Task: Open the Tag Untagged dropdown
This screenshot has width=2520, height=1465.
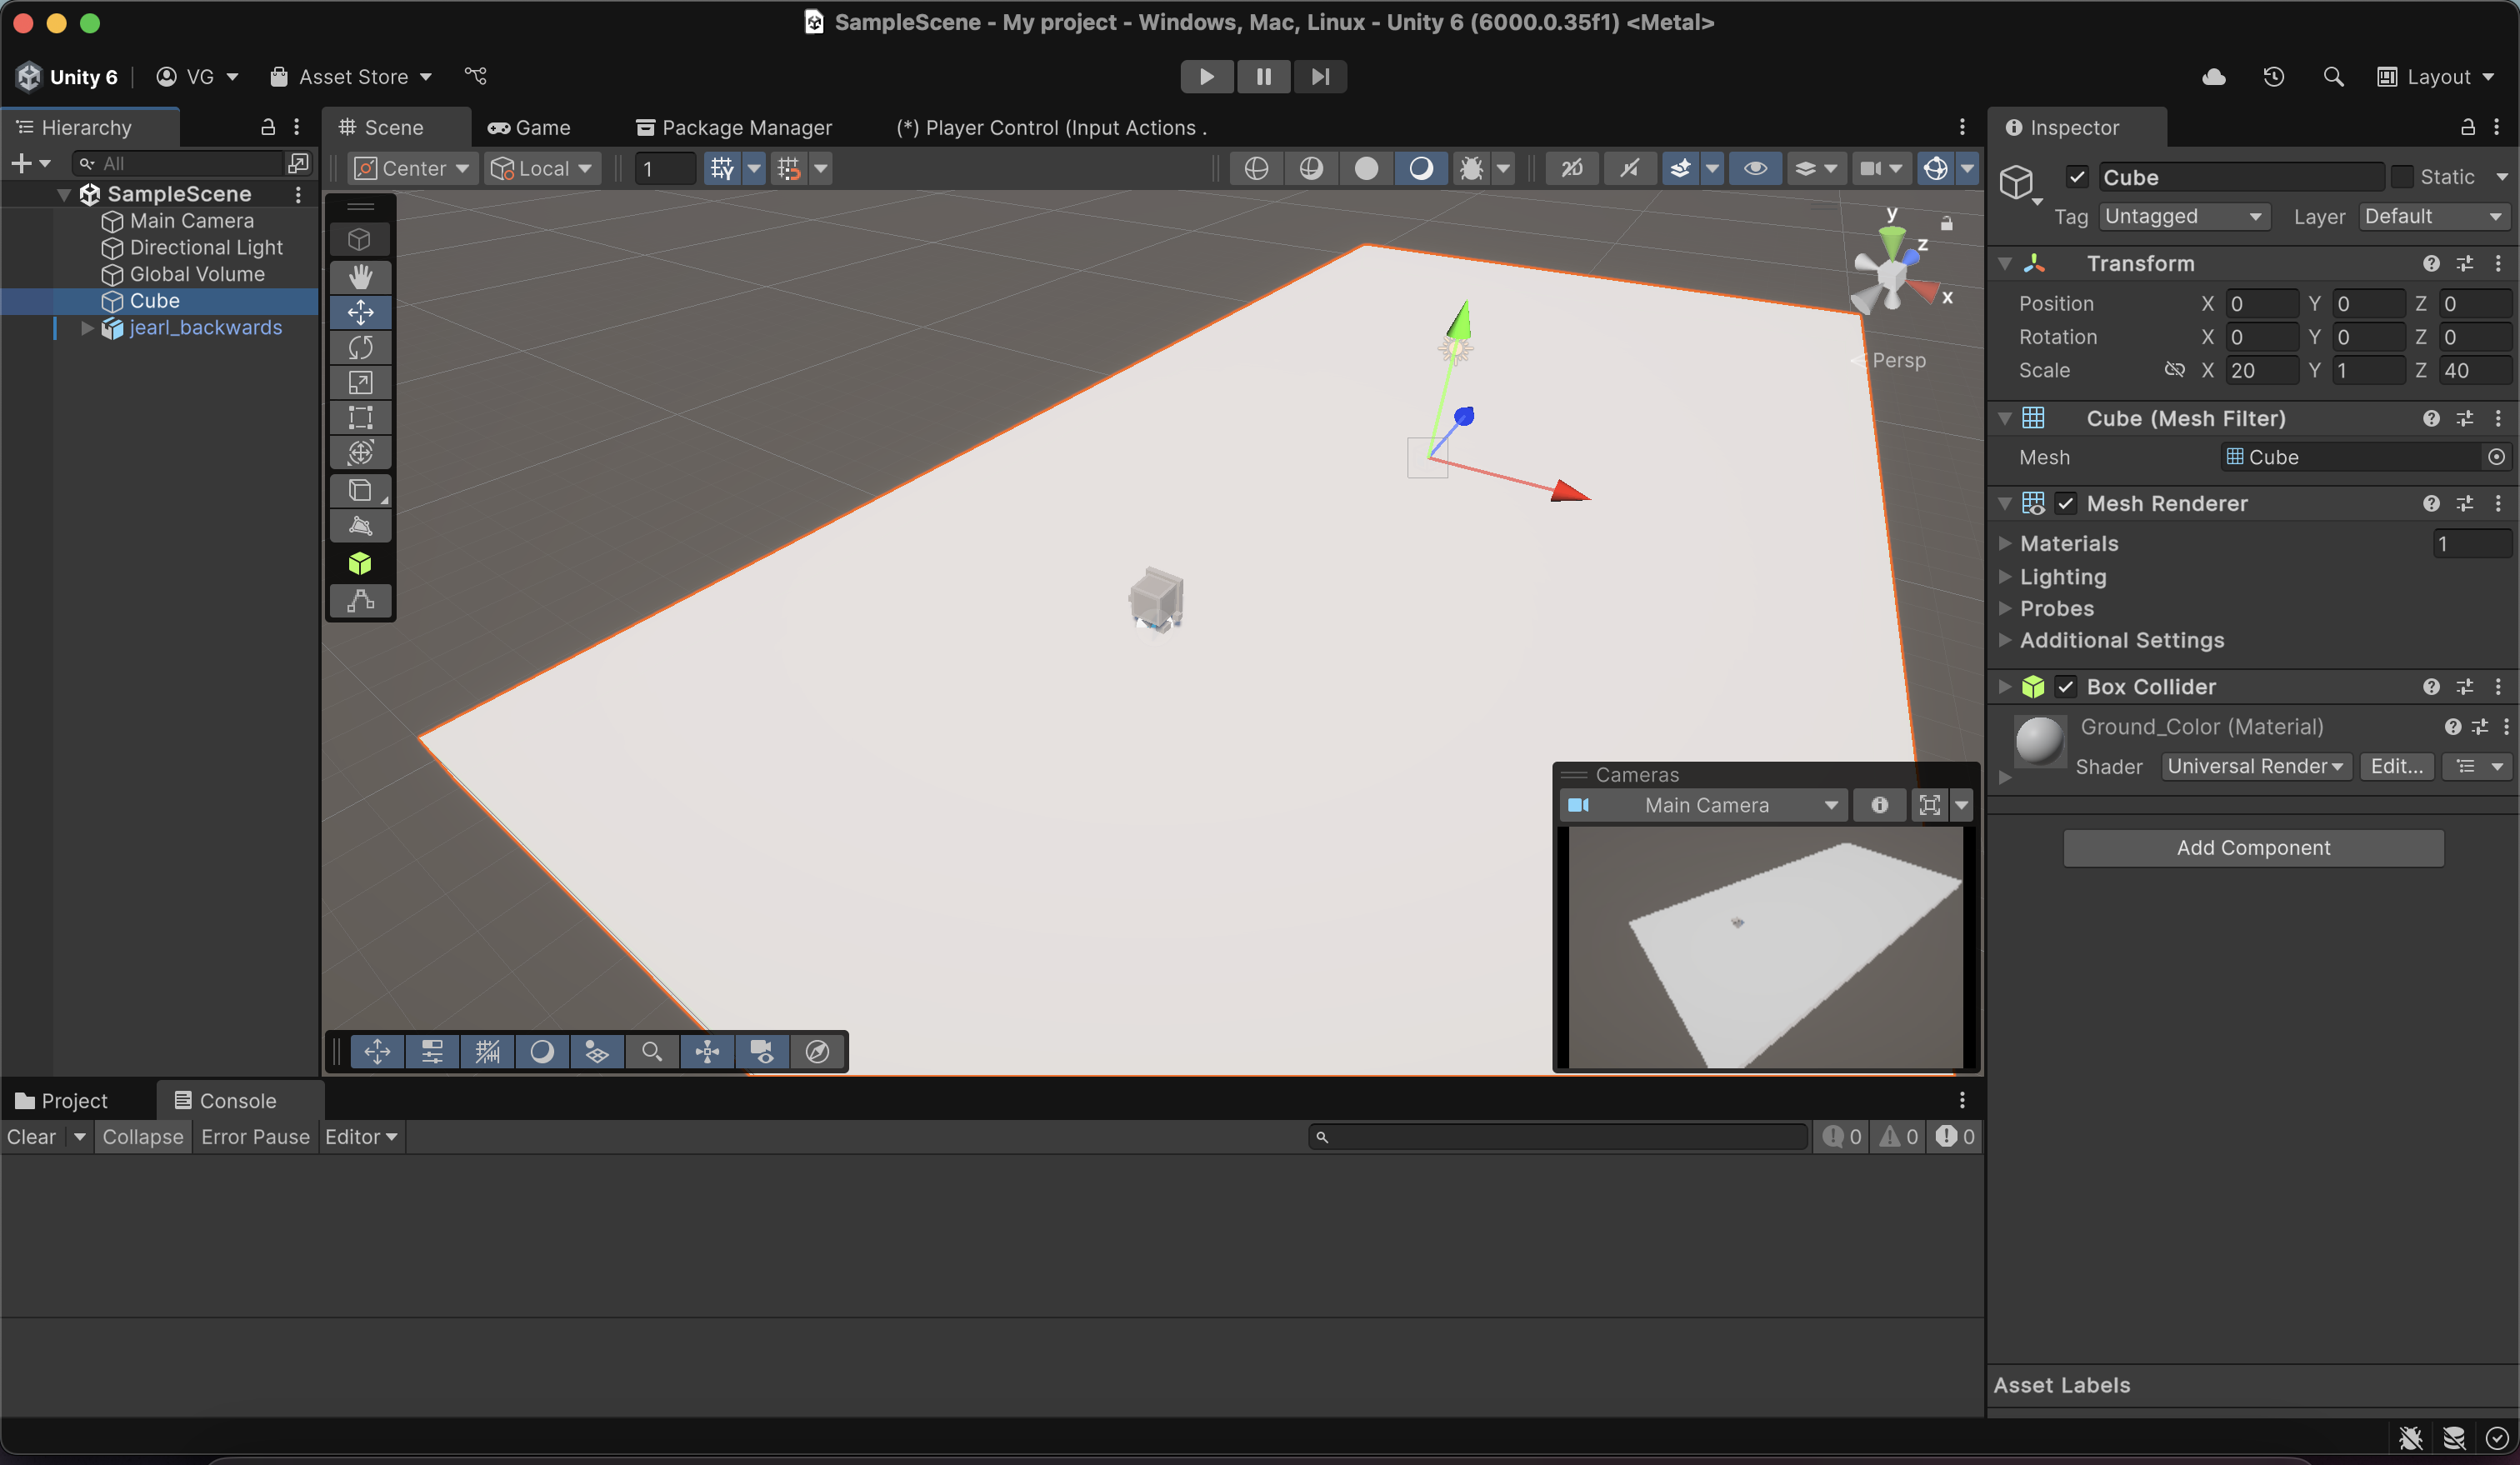Action: click(2184, 216)
